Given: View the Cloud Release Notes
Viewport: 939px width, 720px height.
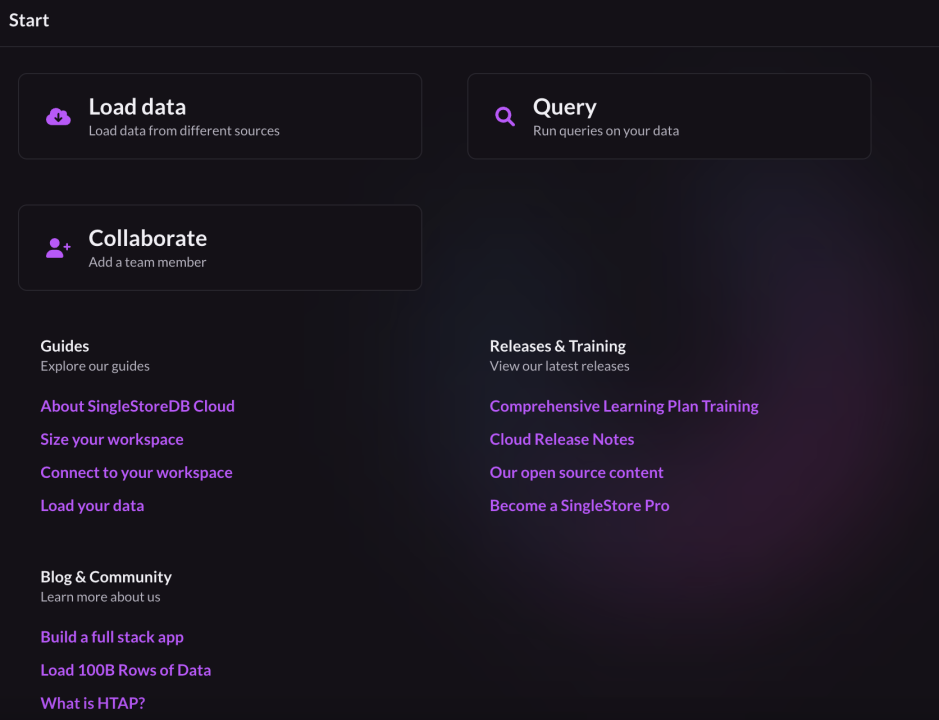Looking at the screenshot, I should (x=562, y=439).
